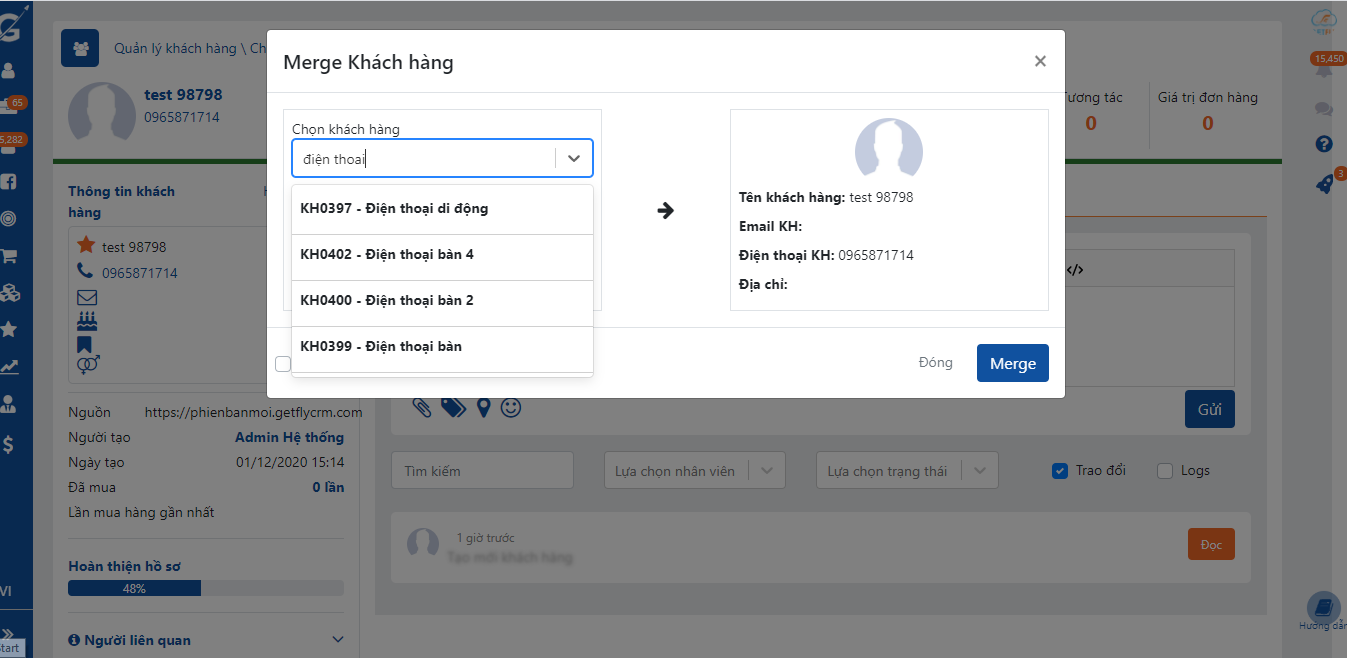The width and height of the screenshot is (1347, 658).
Task: Open the Lựa chọn nhân viên dropdown
Action: click(695, 471)
